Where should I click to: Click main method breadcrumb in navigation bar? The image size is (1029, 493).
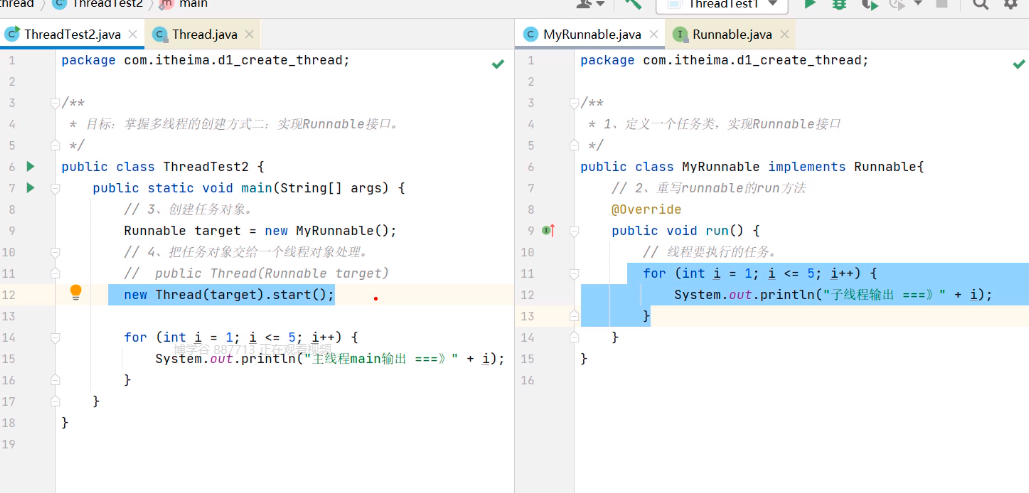point(184,4)
